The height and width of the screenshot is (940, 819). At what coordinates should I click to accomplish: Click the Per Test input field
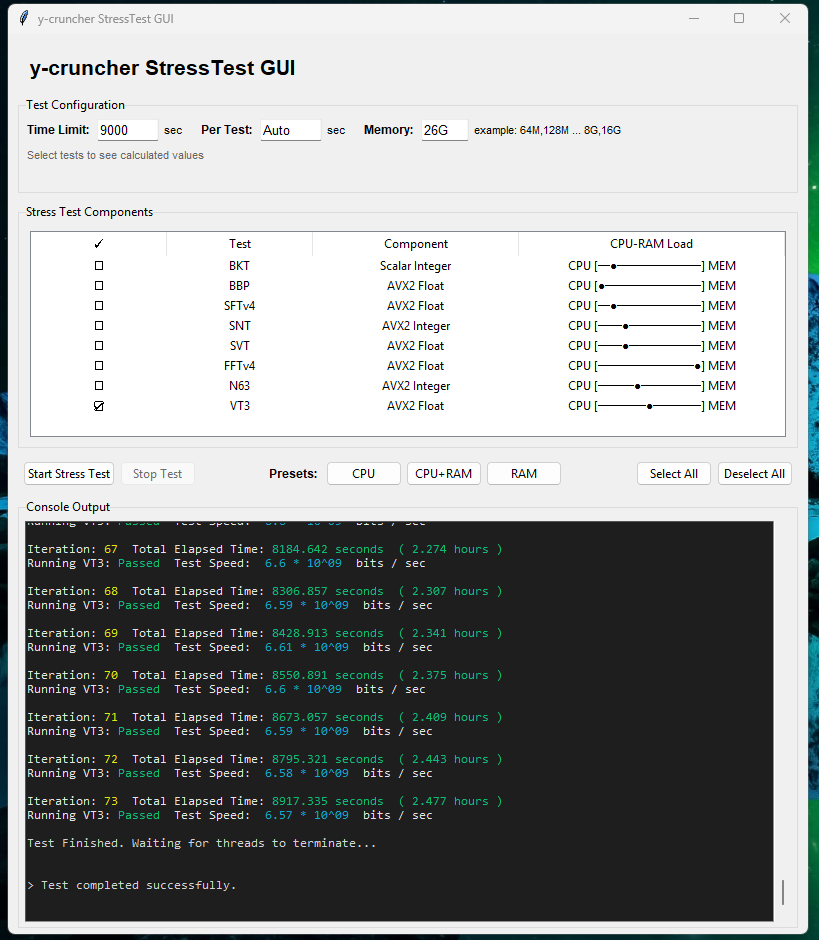point(291,130)
